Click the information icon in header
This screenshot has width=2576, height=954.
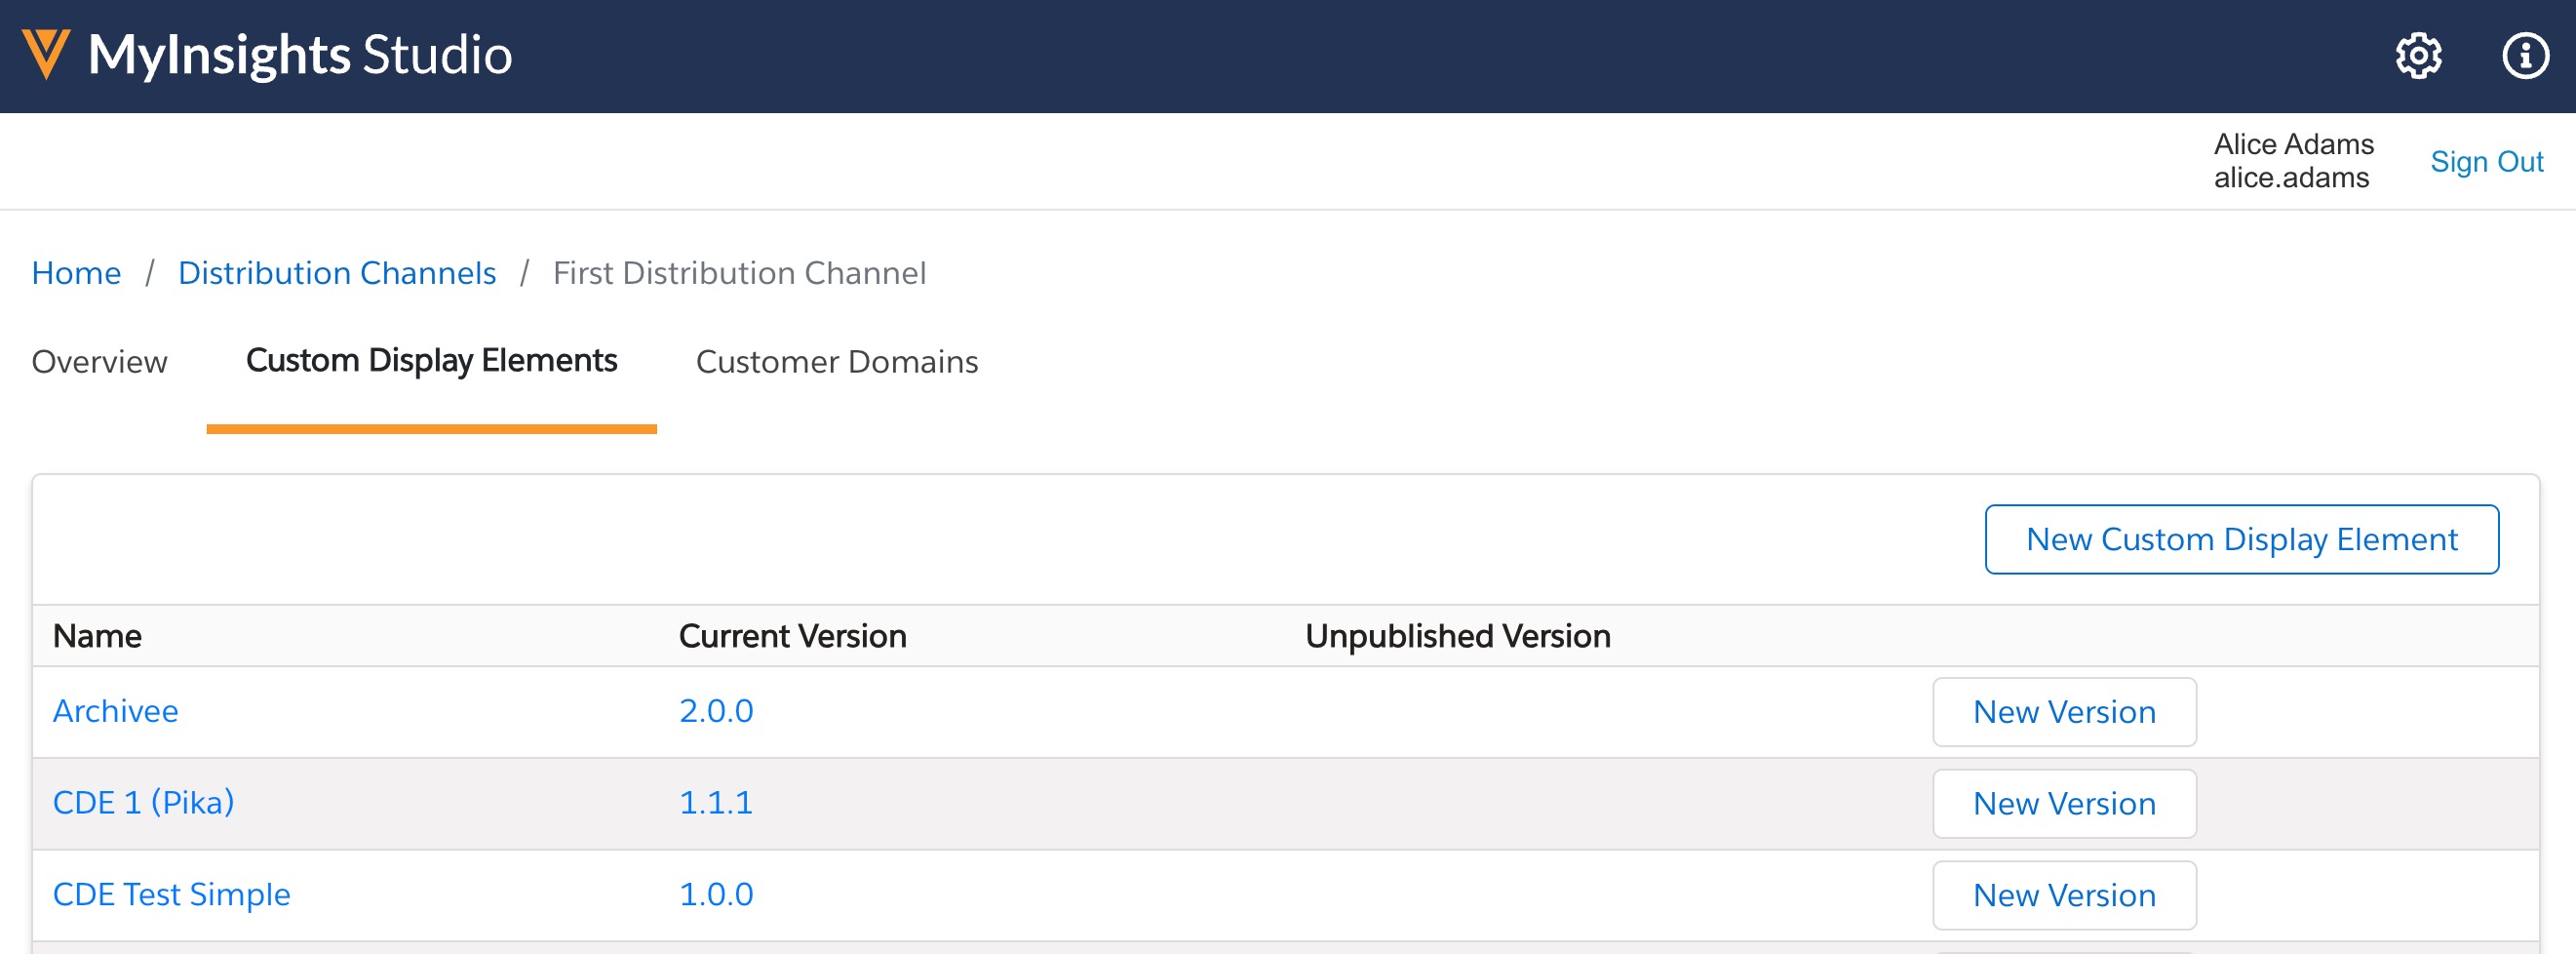[x=2524, y=56]
